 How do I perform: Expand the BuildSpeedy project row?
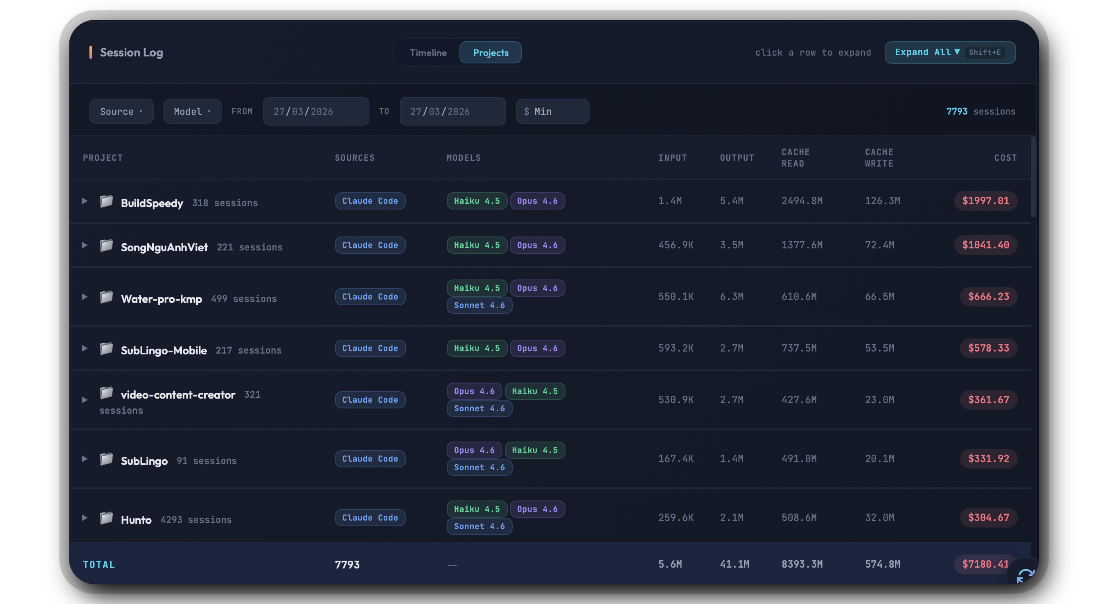tap(84, 201)
